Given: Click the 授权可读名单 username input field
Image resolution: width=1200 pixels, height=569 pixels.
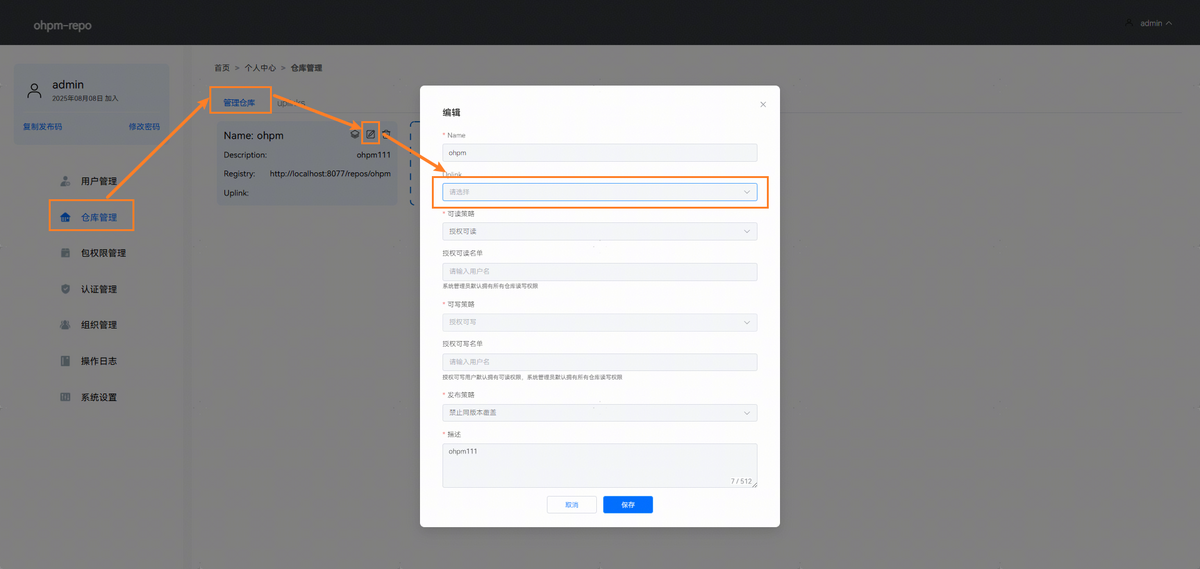Looking at the screenshot, I should [x=599, y=272].
